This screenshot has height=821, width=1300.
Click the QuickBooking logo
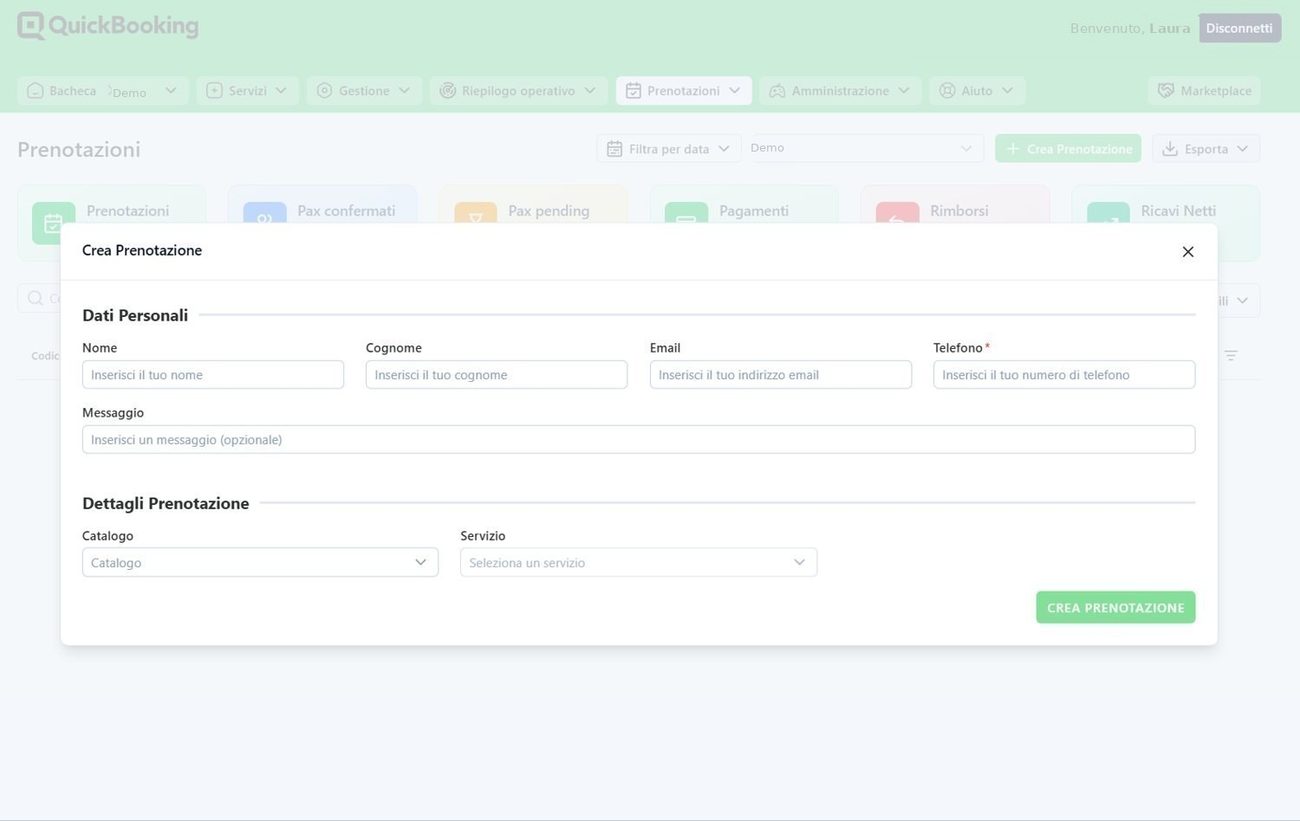click(108, 26)
